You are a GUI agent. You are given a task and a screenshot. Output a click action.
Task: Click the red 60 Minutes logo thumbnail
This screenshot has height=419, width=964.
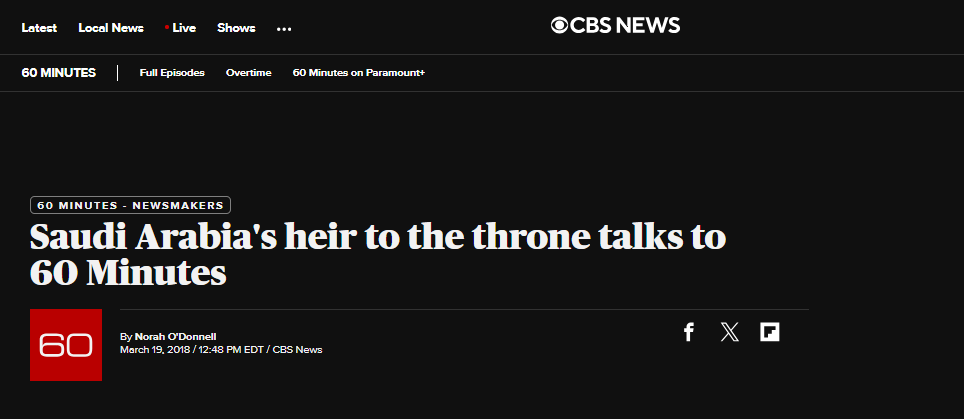tap(66, 345)
